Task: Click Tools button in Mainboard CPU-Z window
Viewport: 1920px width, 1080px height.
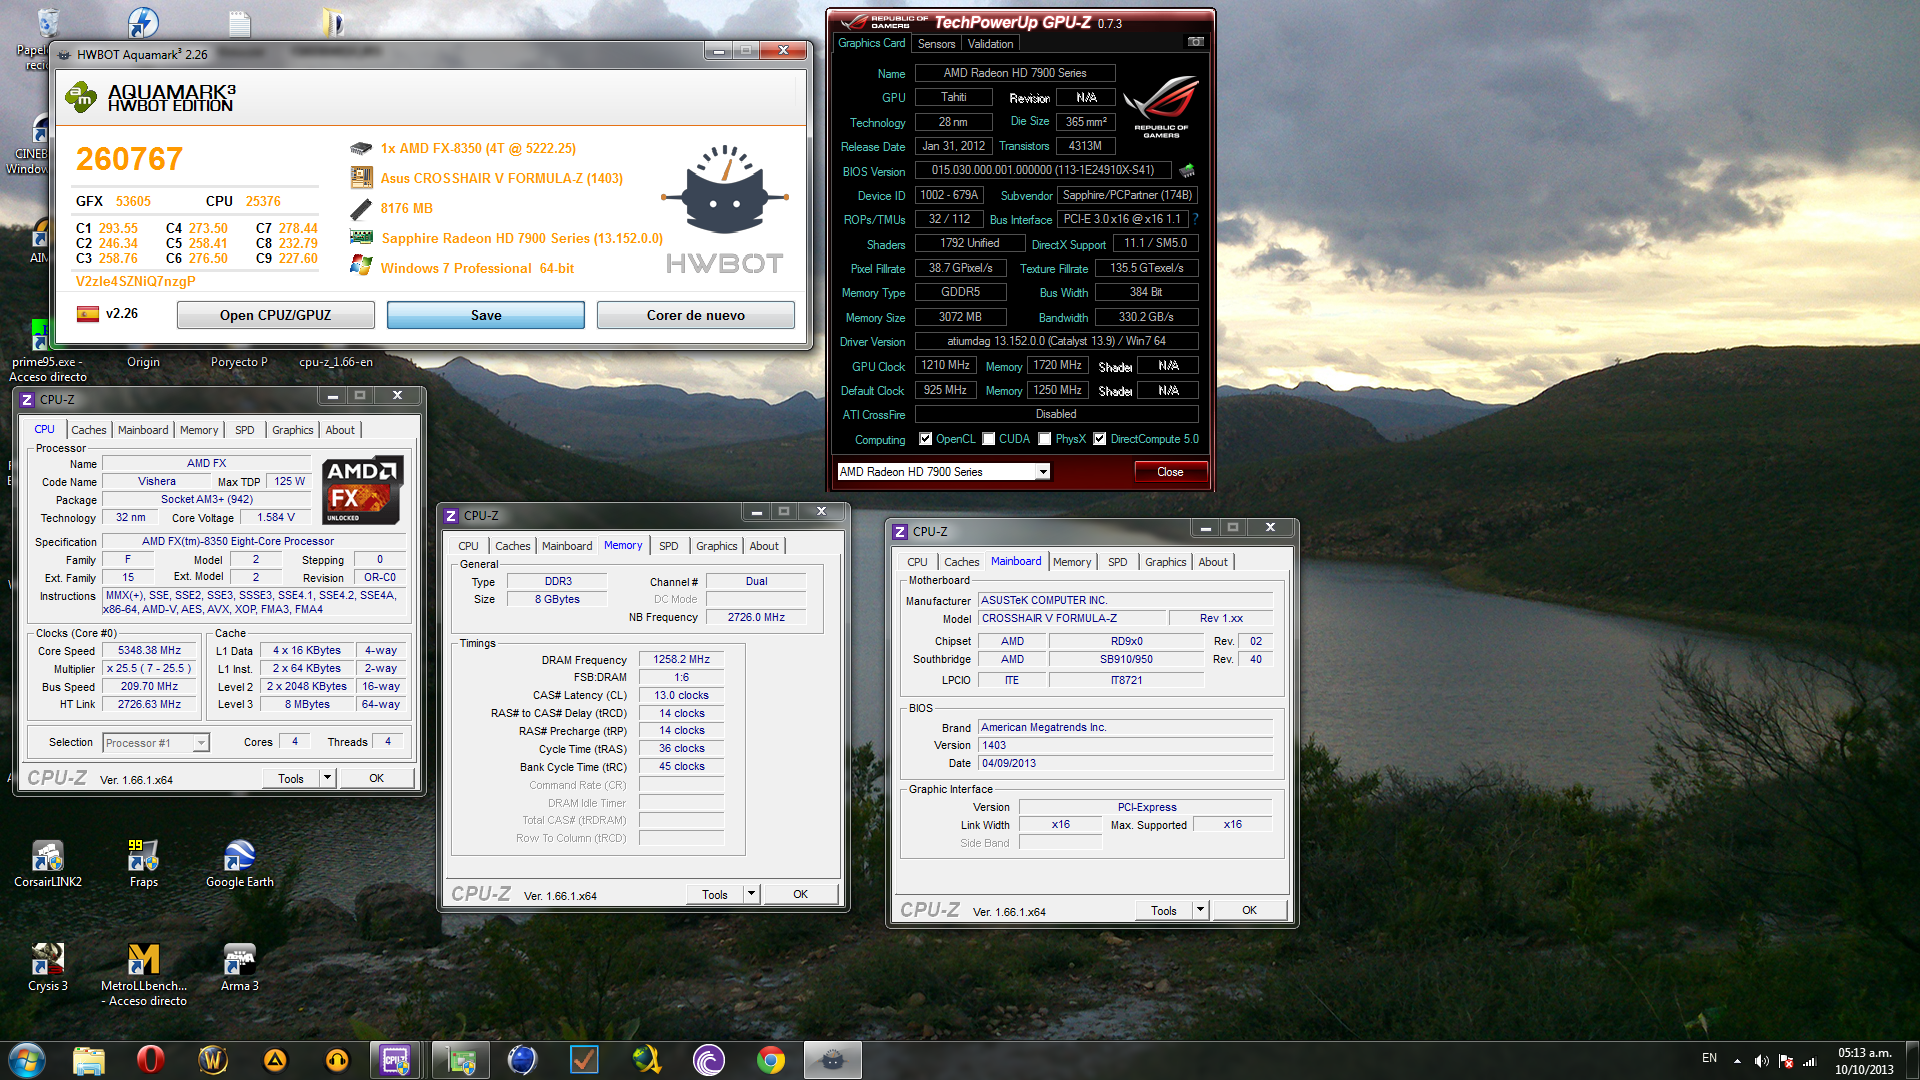Action: pyautogui.click(x=1164, y=910)
